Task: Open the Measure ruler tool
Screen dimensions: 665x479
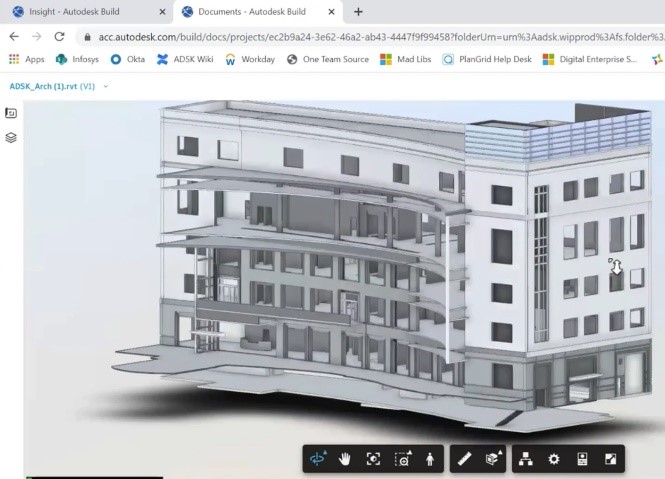Action: [x=464, y=459]
